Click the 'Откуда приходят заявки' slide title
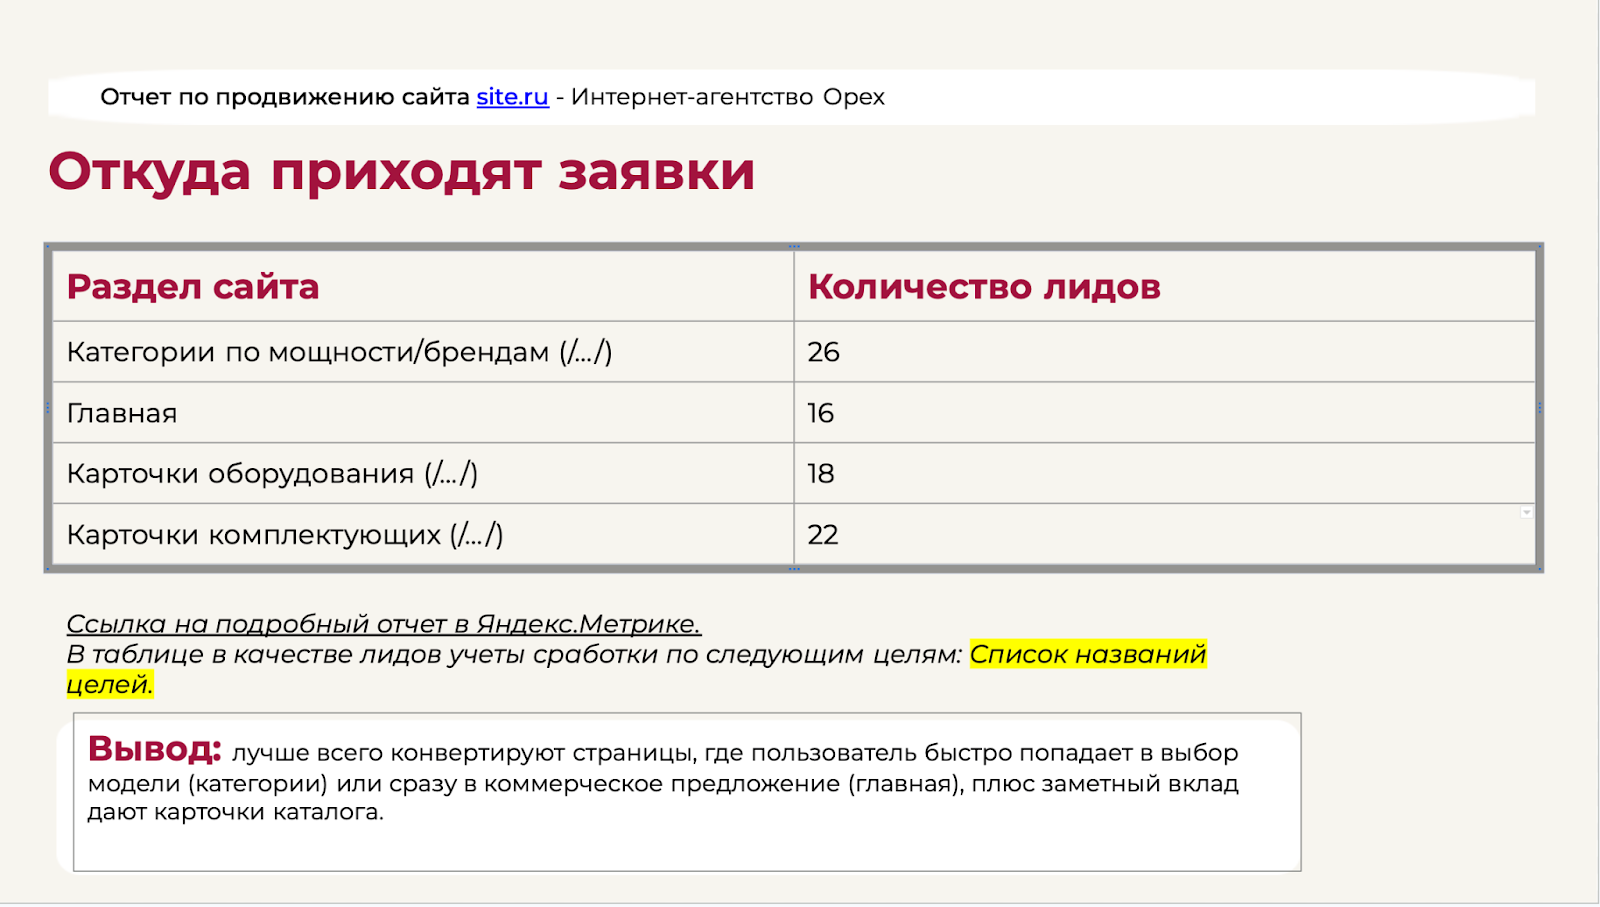Screen dimensions: 1600x907 tap(401, 171)
